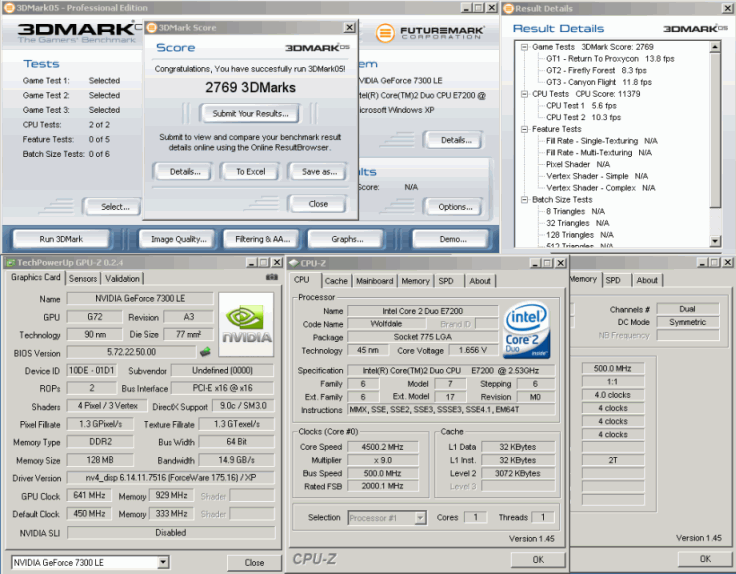Click scroll down arrow in Result Details

[x=715, y=241]
